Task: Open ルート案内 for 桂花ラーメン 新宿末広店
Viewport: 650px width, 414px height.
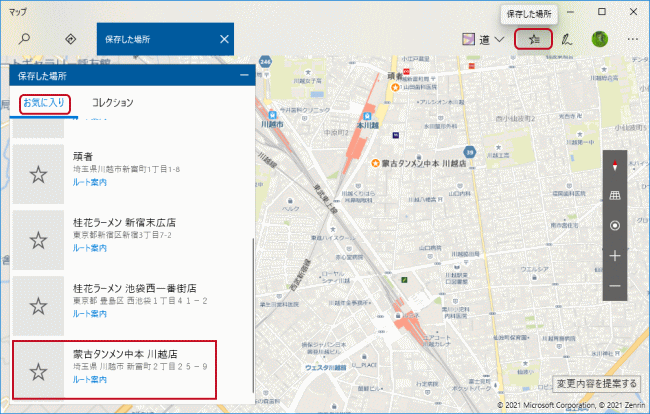Action: click(90, 248)
